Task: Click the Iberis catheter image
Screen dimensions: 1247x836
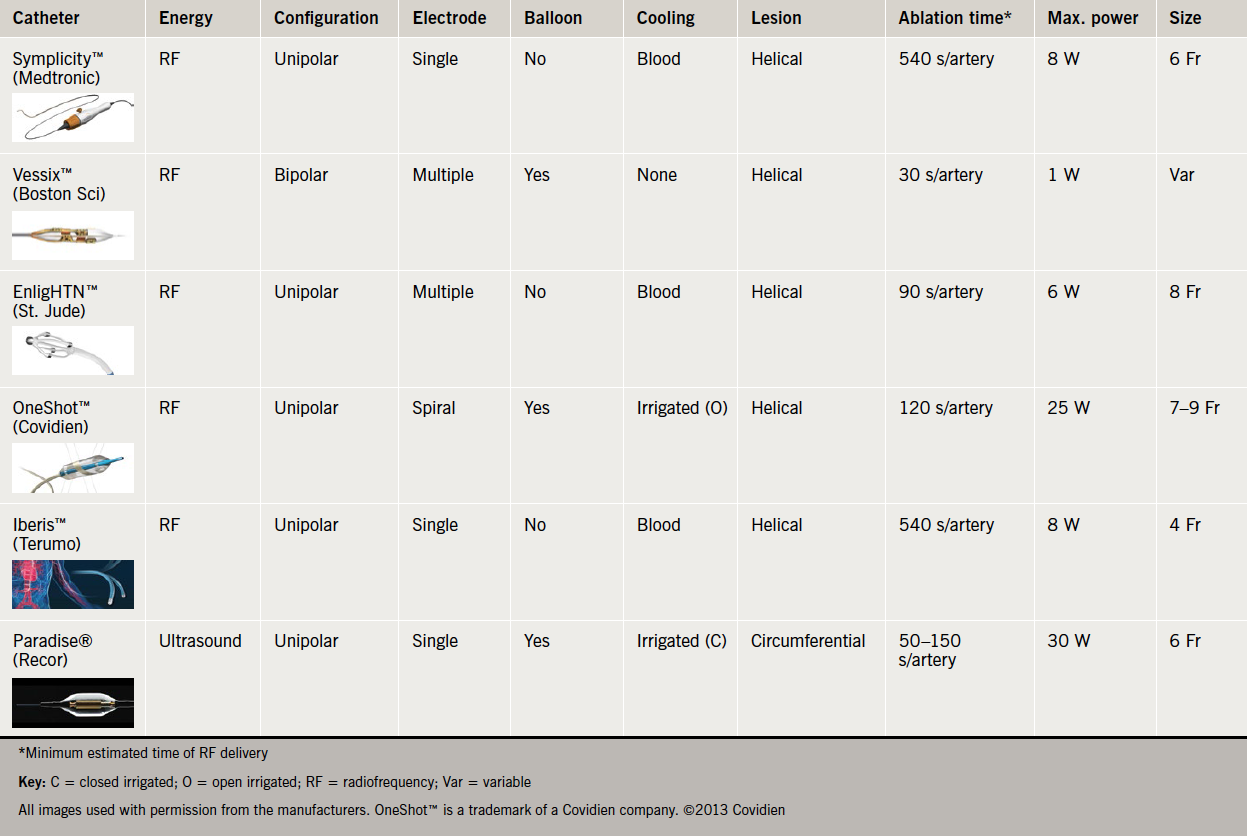Action: (x=73, y=584)
